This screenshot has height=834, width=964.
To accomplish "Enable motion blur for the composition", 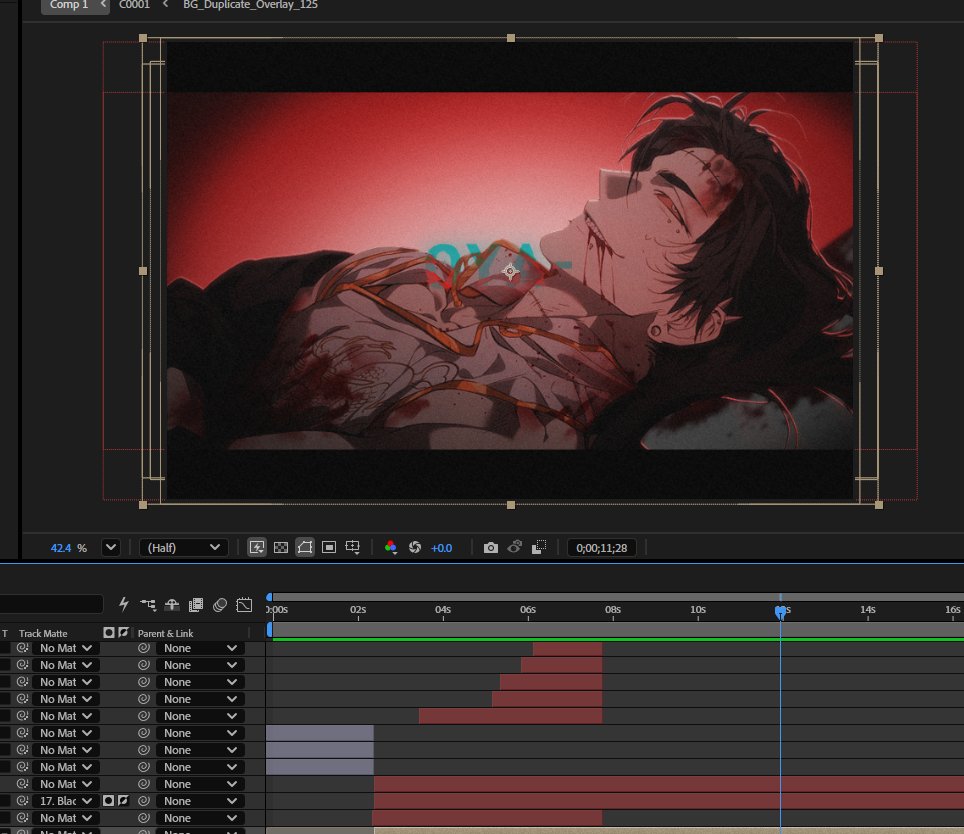I will (219, 605).
